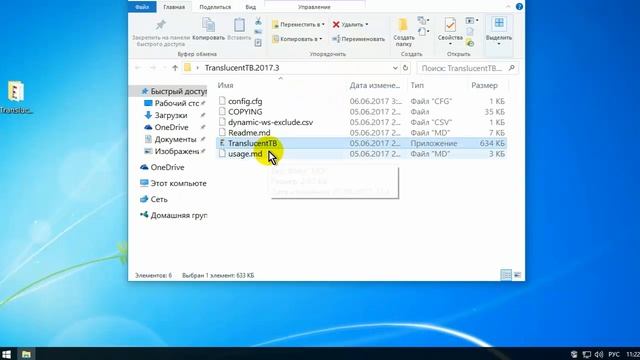Open the recent locations dropdown arrow
The image size is (640, 360).
pos(164,68)
